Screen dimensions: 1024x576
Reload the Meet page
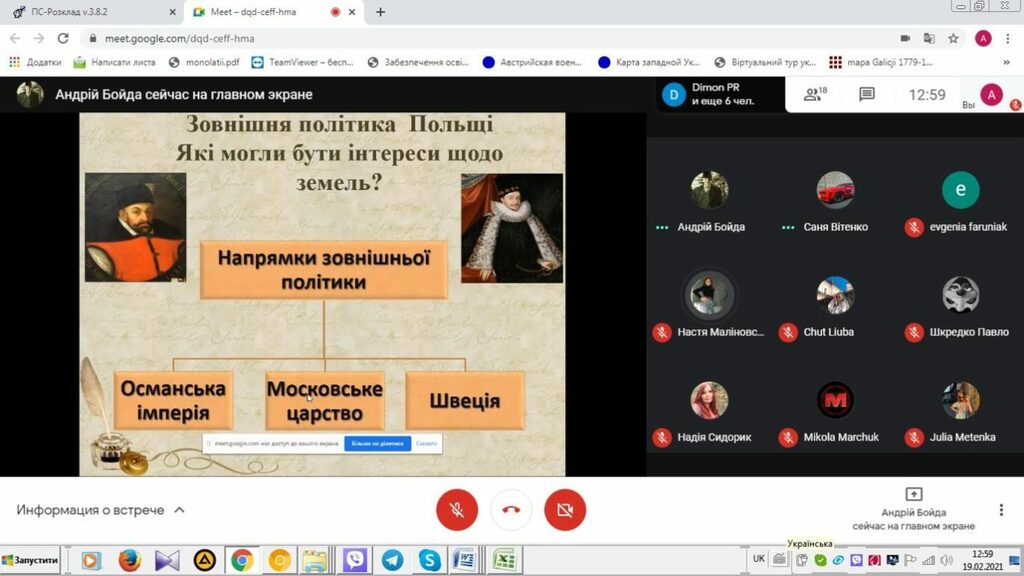coord(63,38)
